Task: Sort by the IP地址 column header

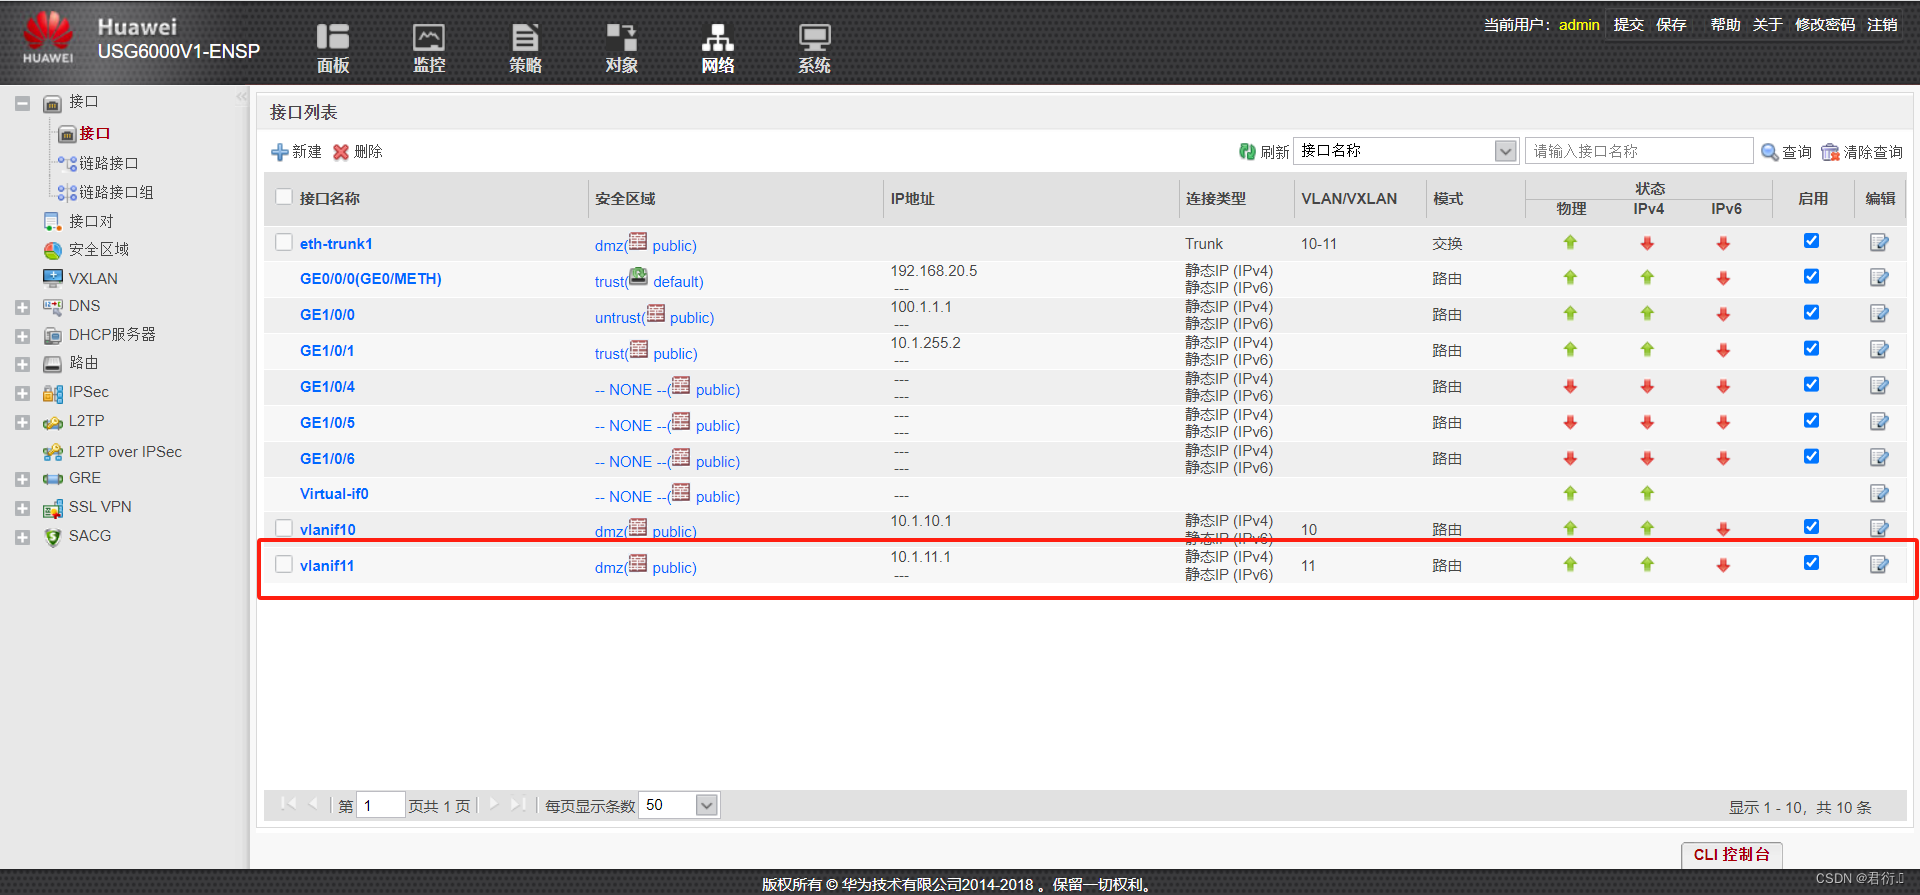Action: [912, 199]
